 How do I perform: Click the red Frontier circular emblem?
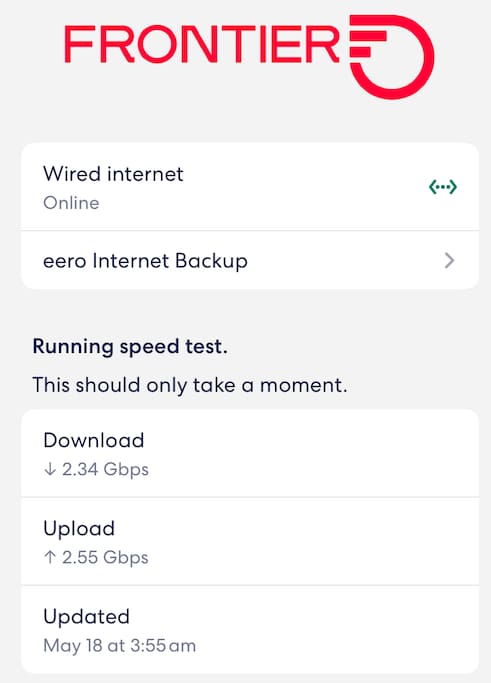[x=392, y=56]
